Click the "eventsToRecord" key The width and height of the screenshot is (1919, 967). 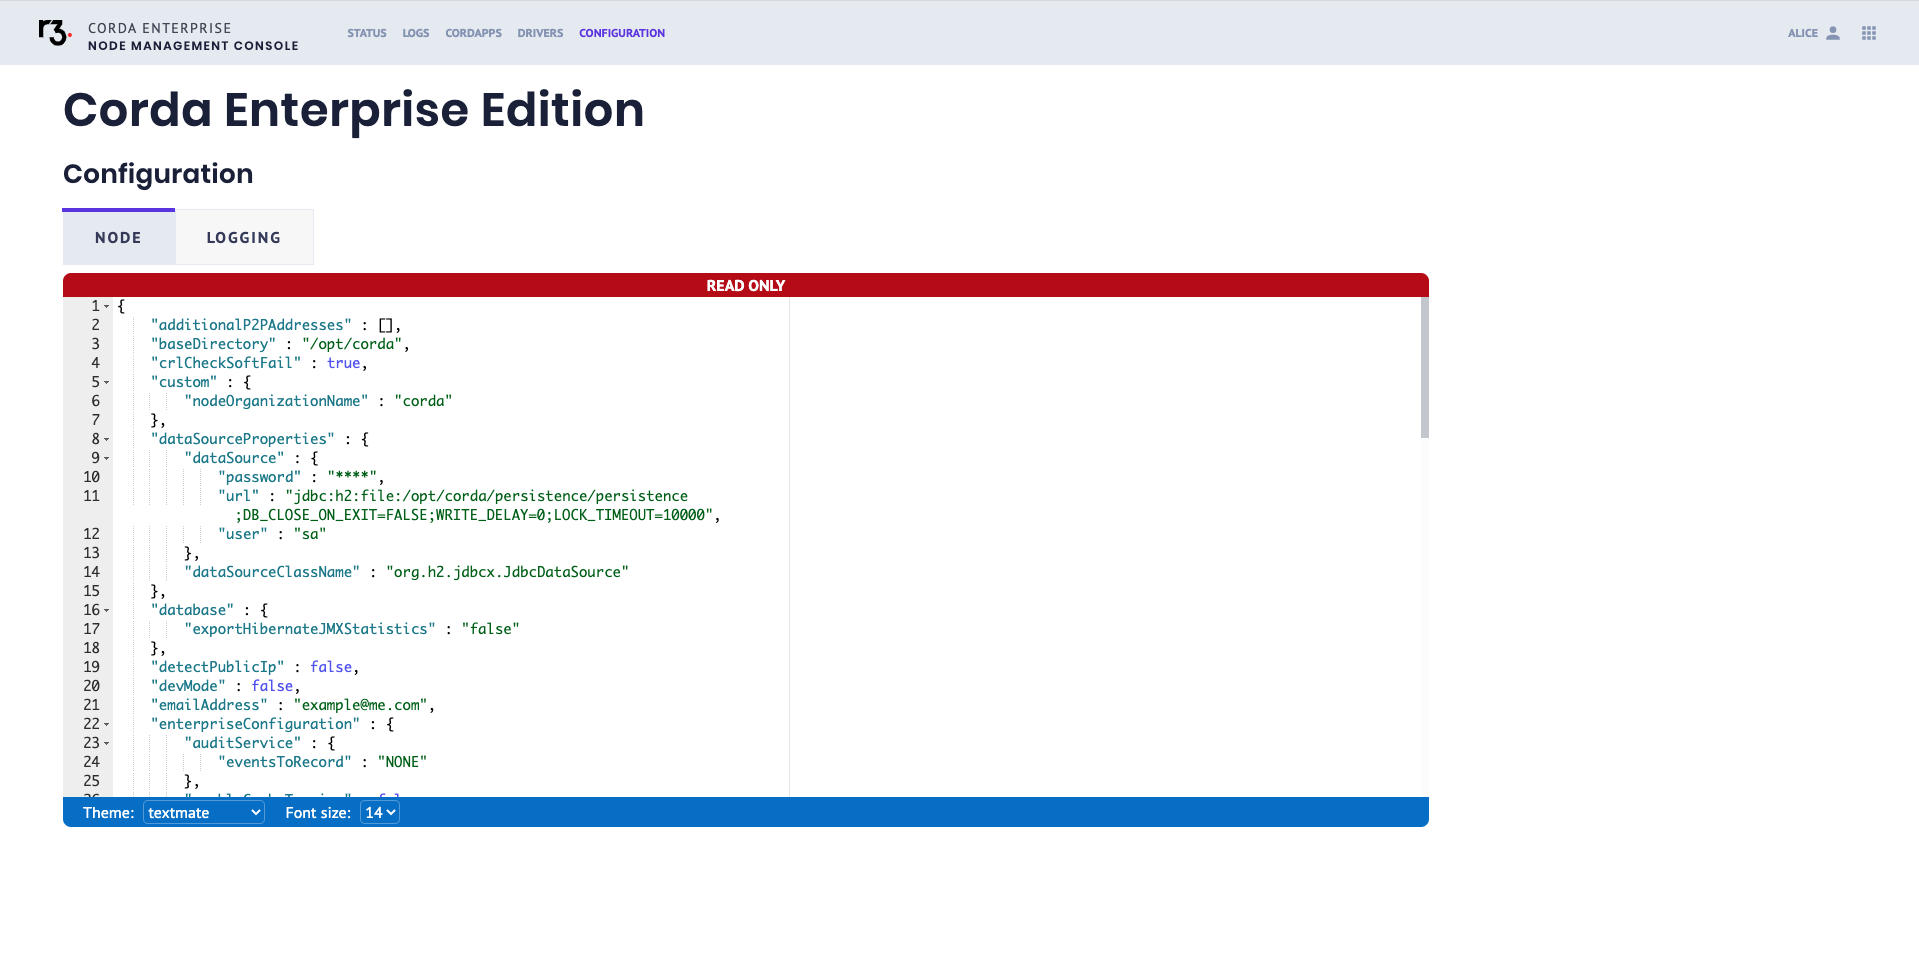coord(285,762)
